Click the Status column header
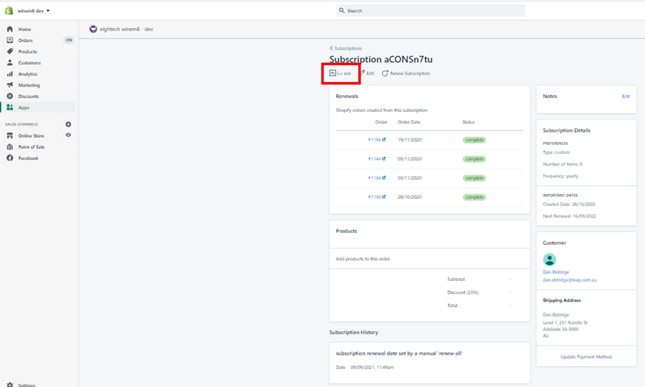Viewport: 645px width, 387px height. 469,122
